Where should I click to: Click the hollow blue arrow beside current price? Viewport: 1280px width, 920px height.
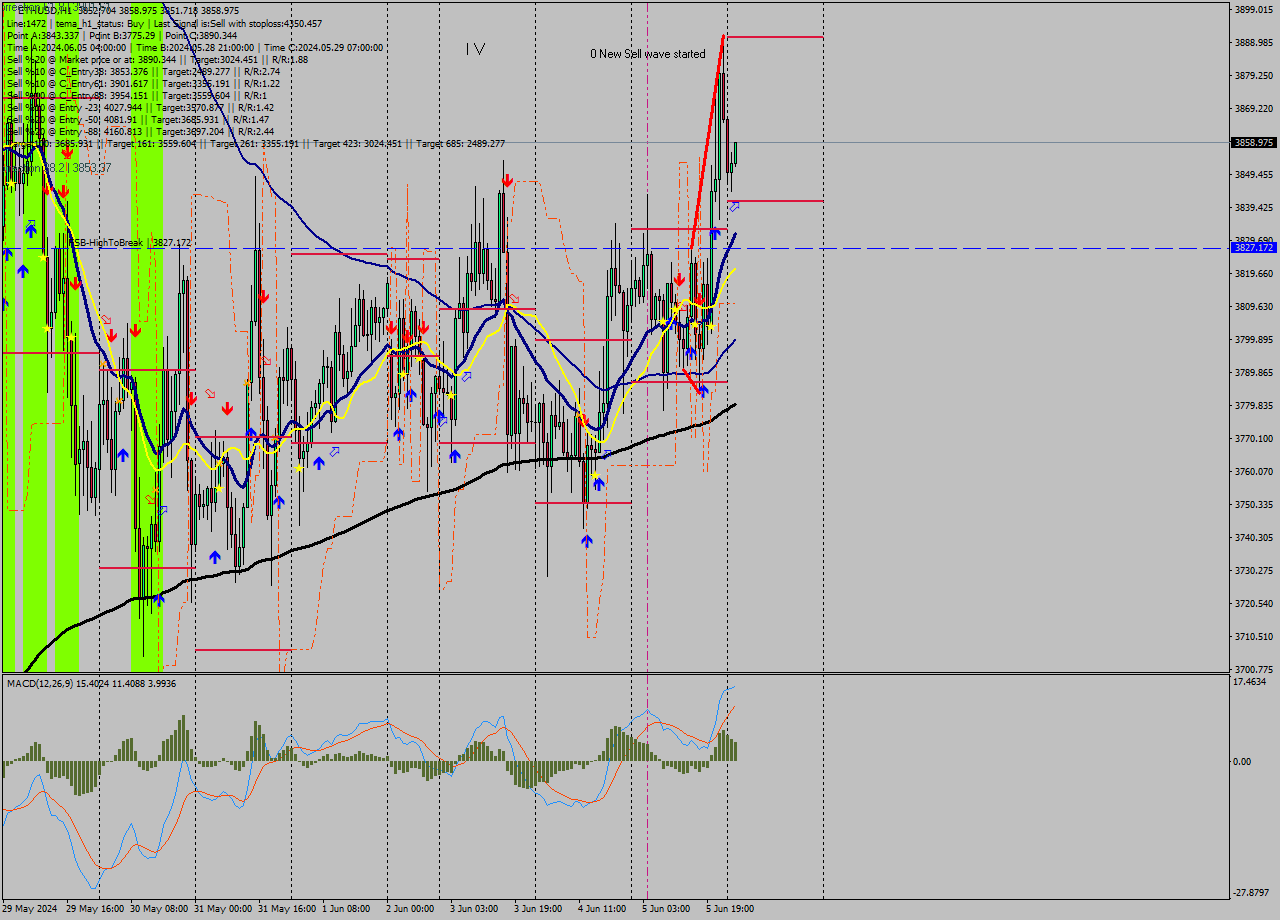pos(734,207)
